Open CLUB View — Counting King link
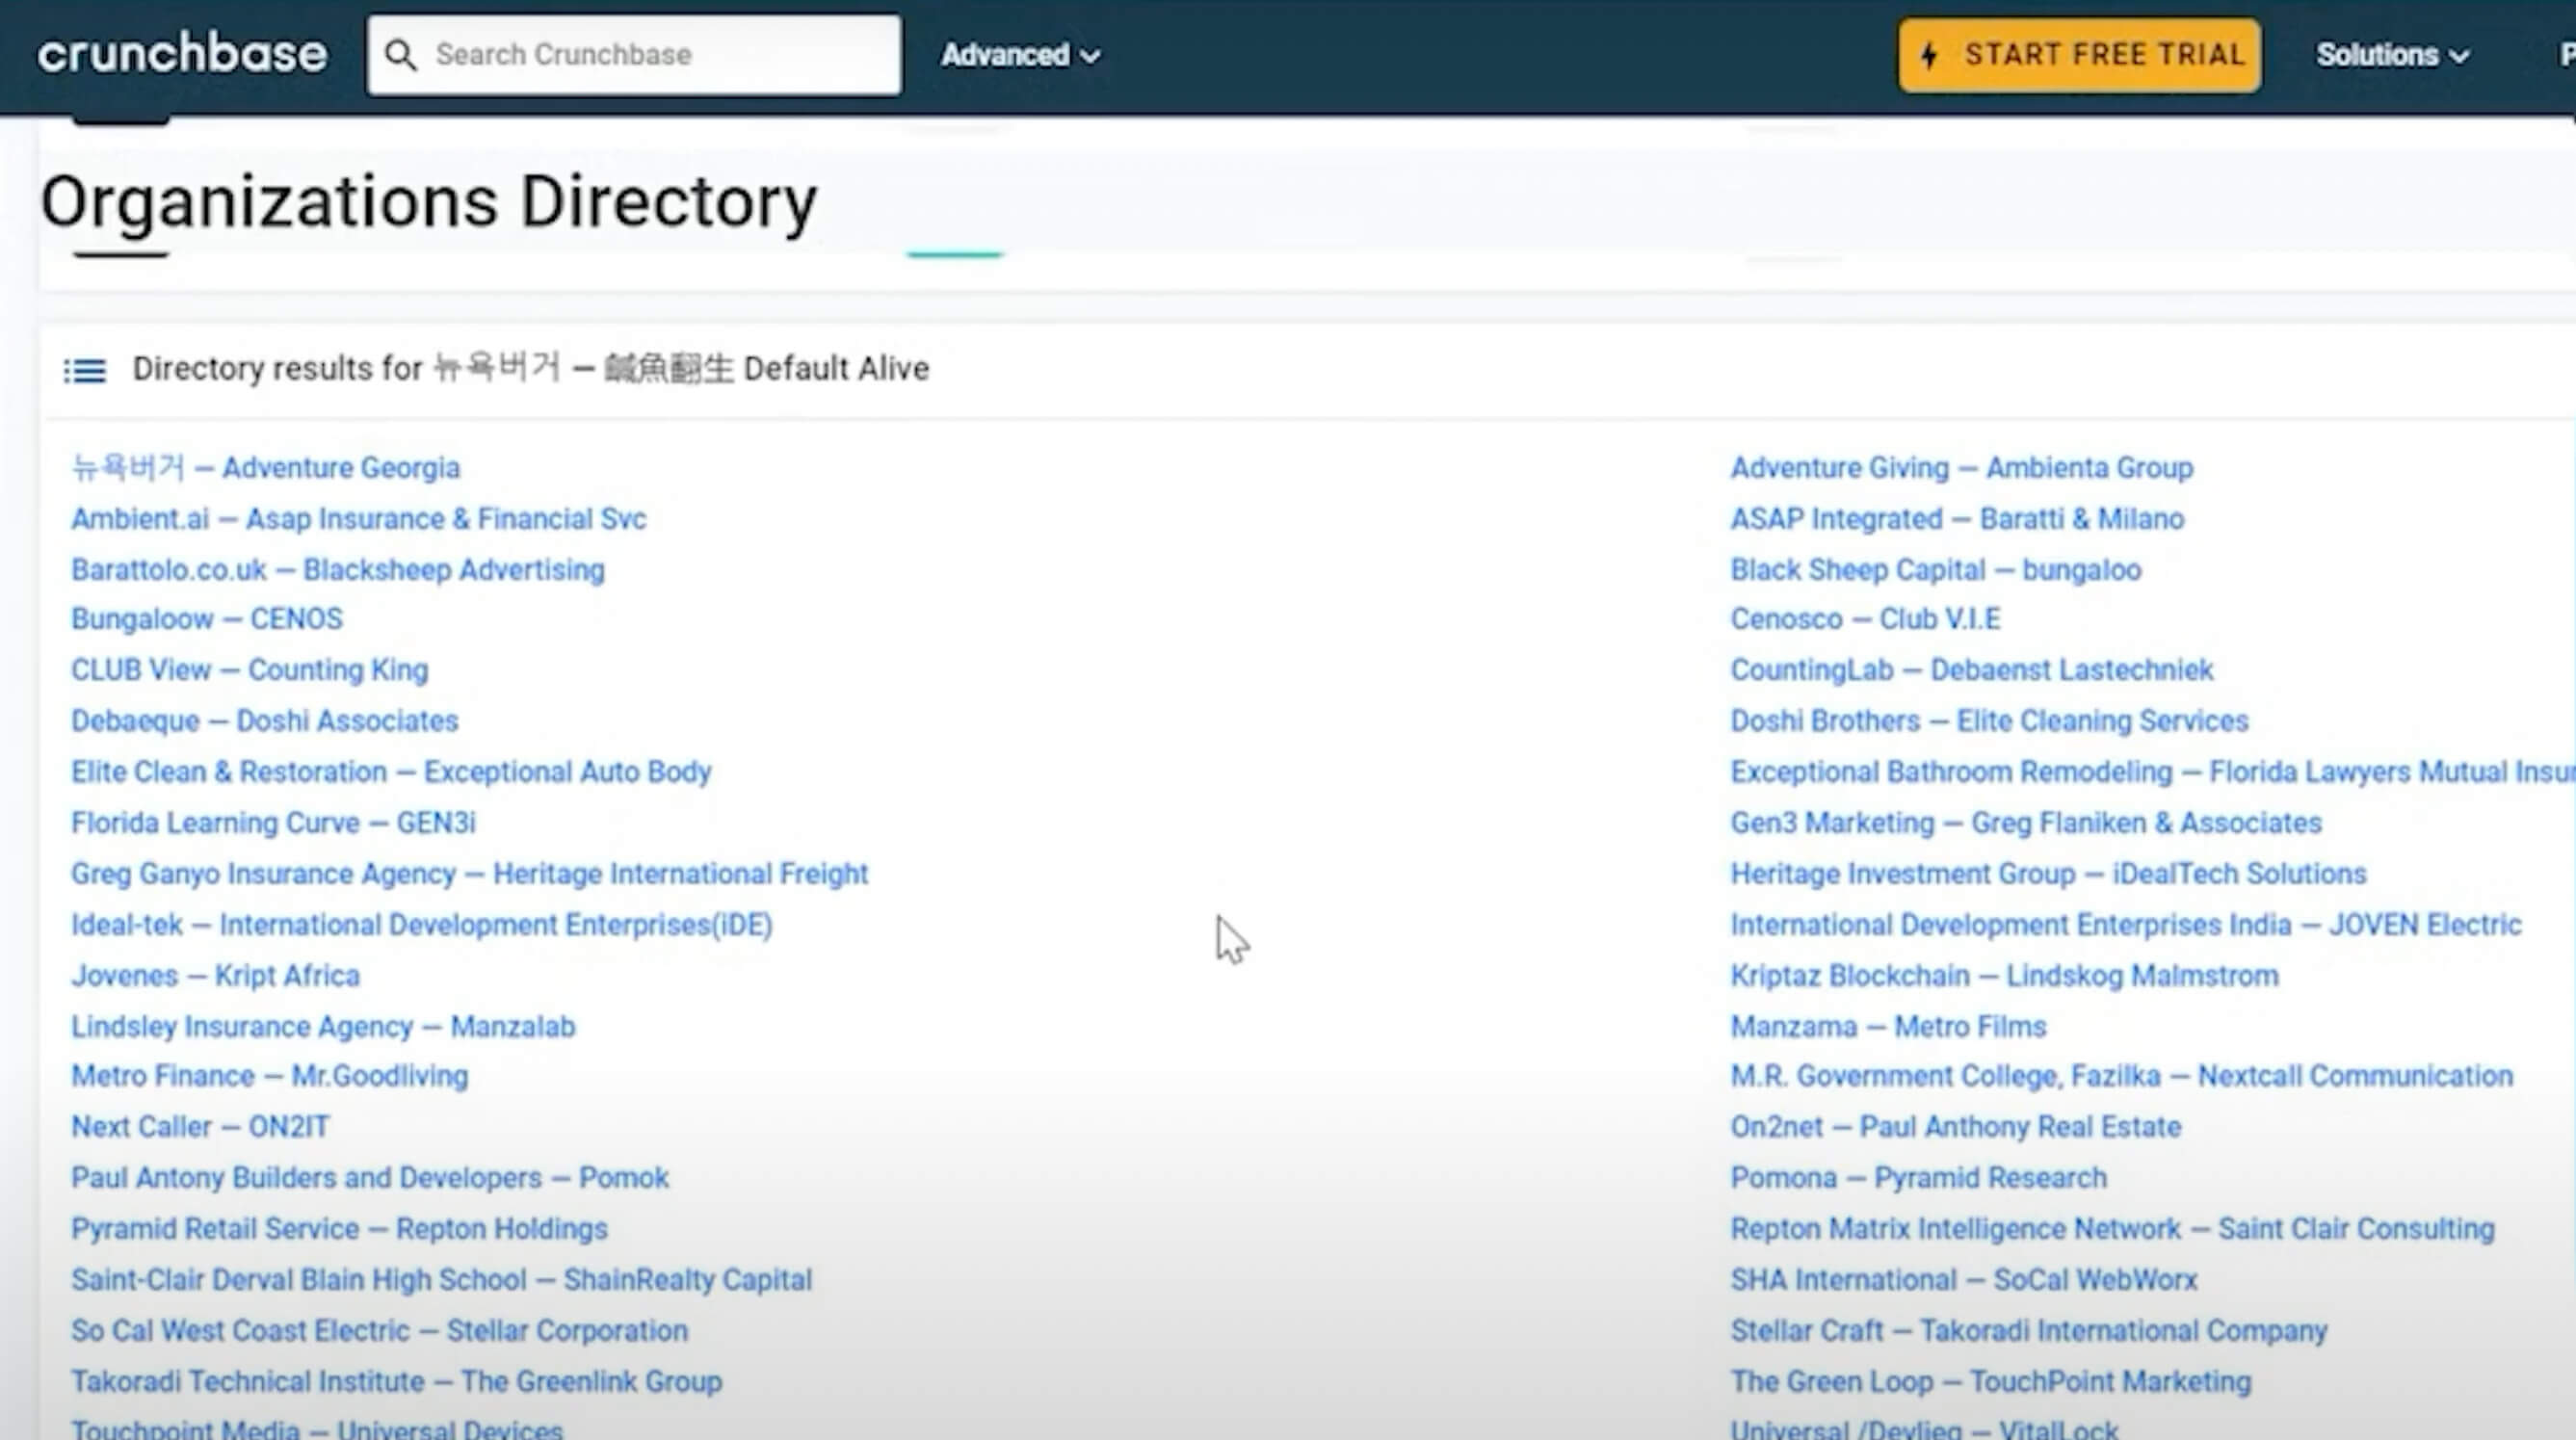 point(249,670)
